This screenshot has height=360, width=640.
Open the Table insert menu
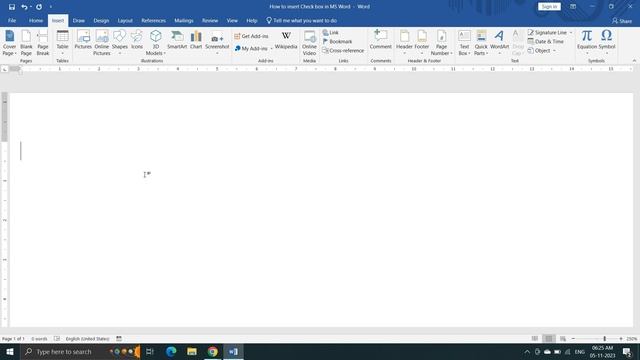click(62, 42)
